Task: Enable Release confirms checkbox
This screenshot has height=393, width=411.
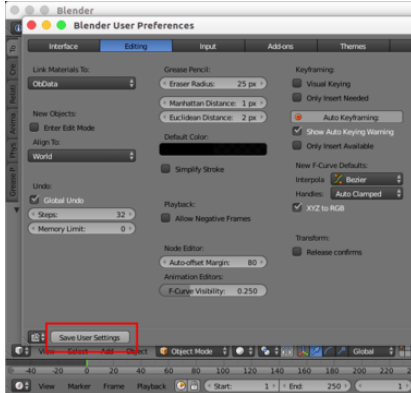Action: (x=297, y=252)
